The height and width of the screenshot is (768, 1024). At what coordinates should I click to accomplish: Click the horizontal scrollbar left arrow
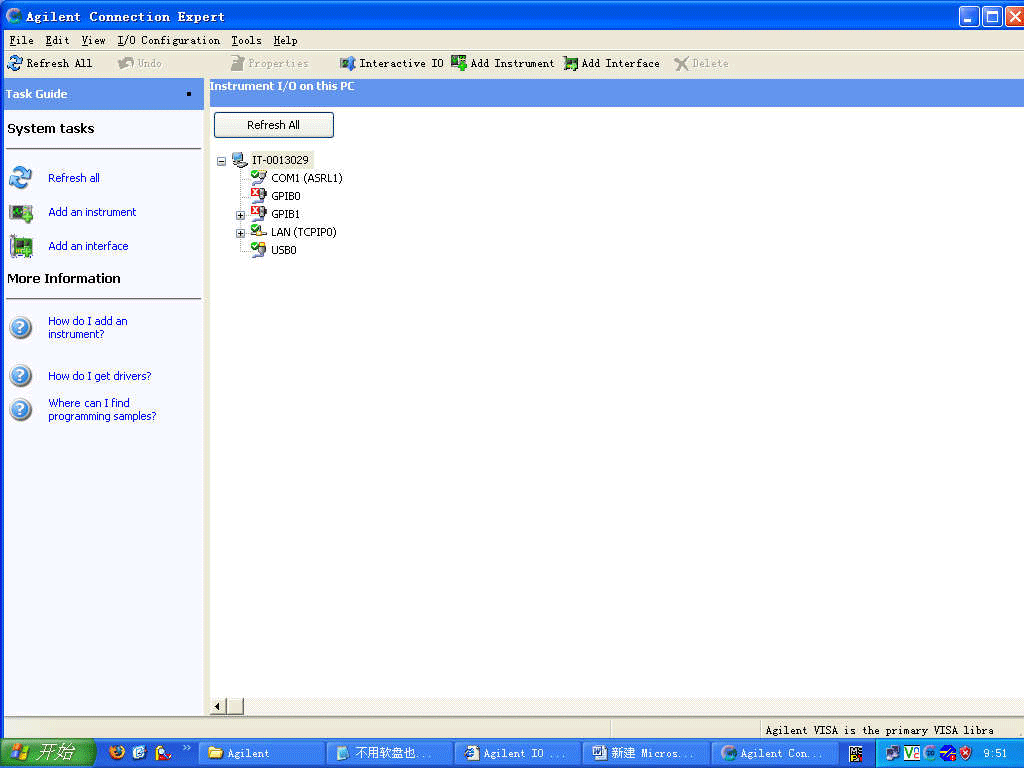click(218, 706)
